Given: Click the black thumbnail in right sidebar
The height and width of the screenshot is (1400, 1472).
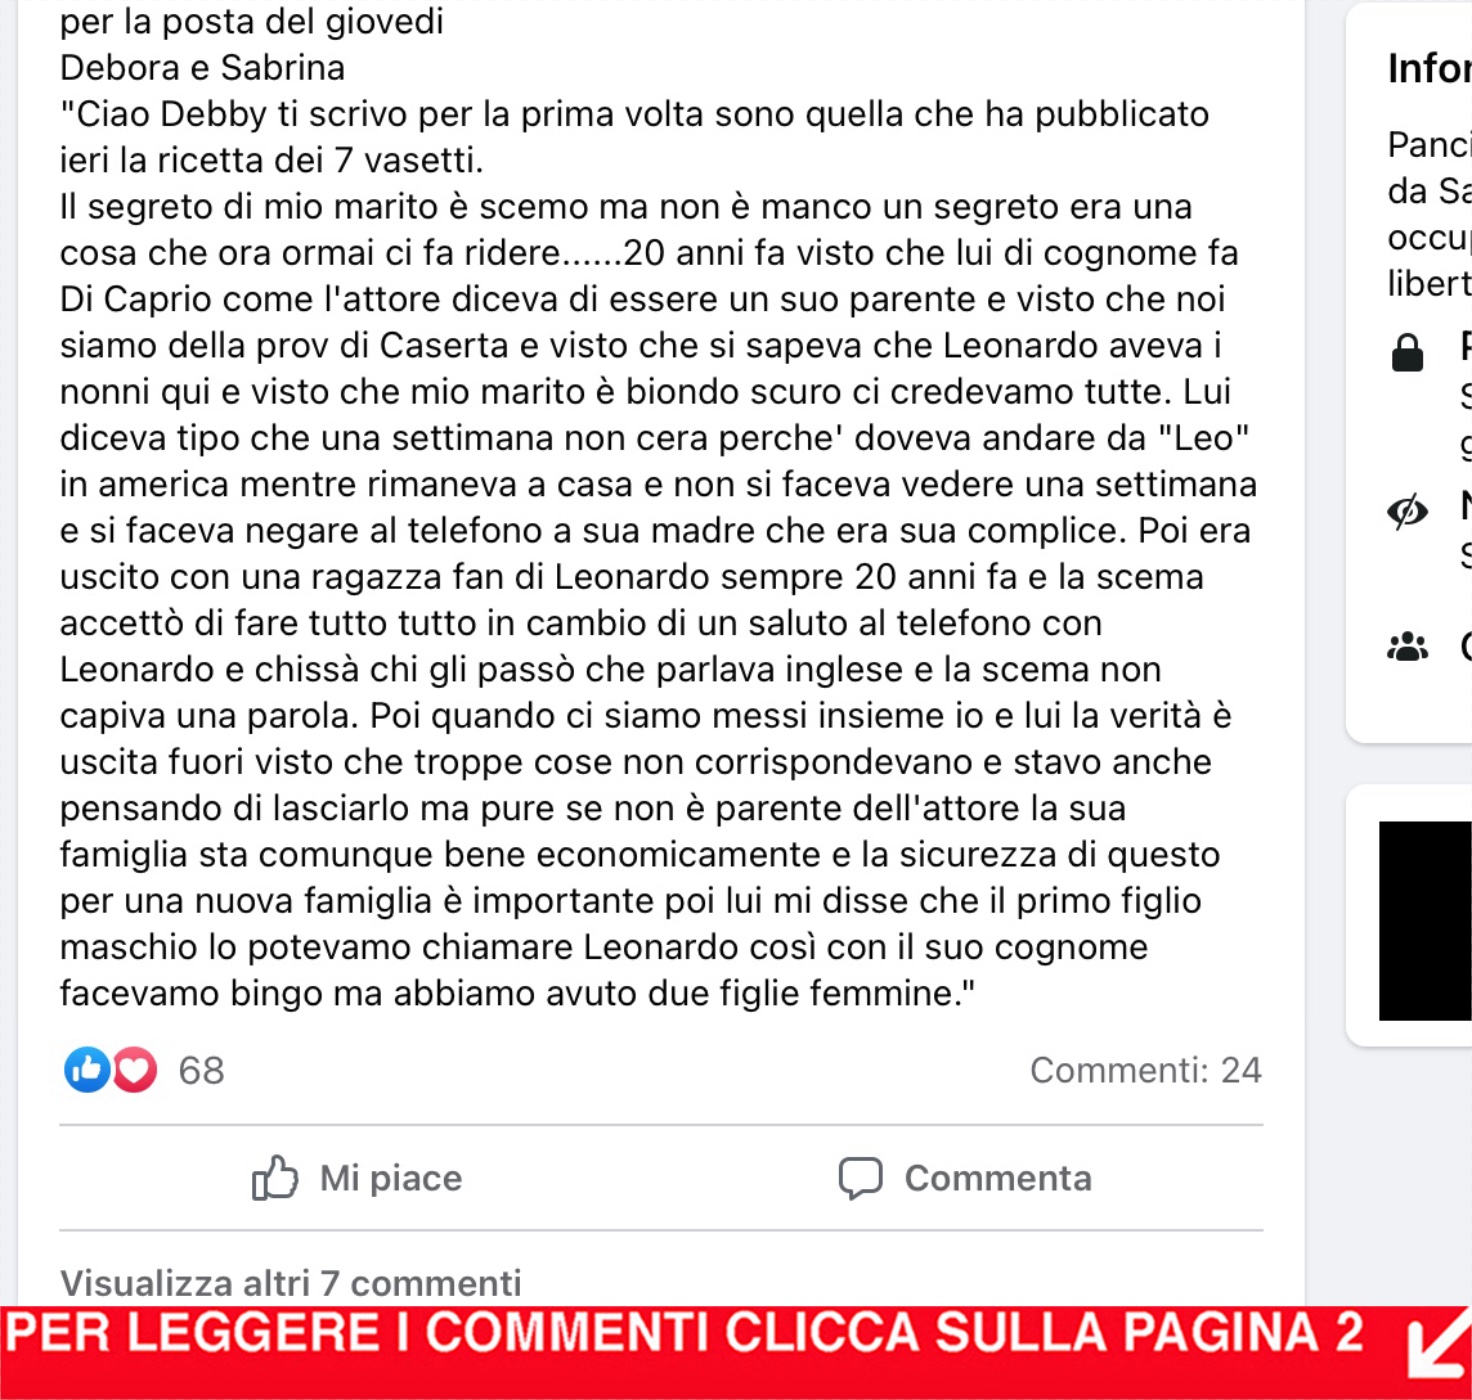Looking at the screenshot, I should tap(1425, 921).
